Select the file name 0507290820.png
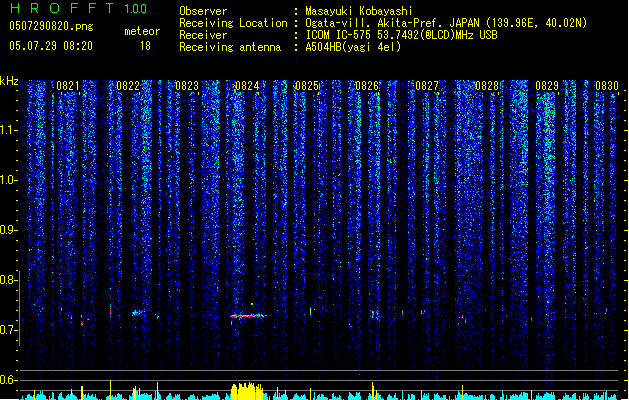Image resolution: width=629 pixels, height=400 pixels. click(x=51, y=27)
